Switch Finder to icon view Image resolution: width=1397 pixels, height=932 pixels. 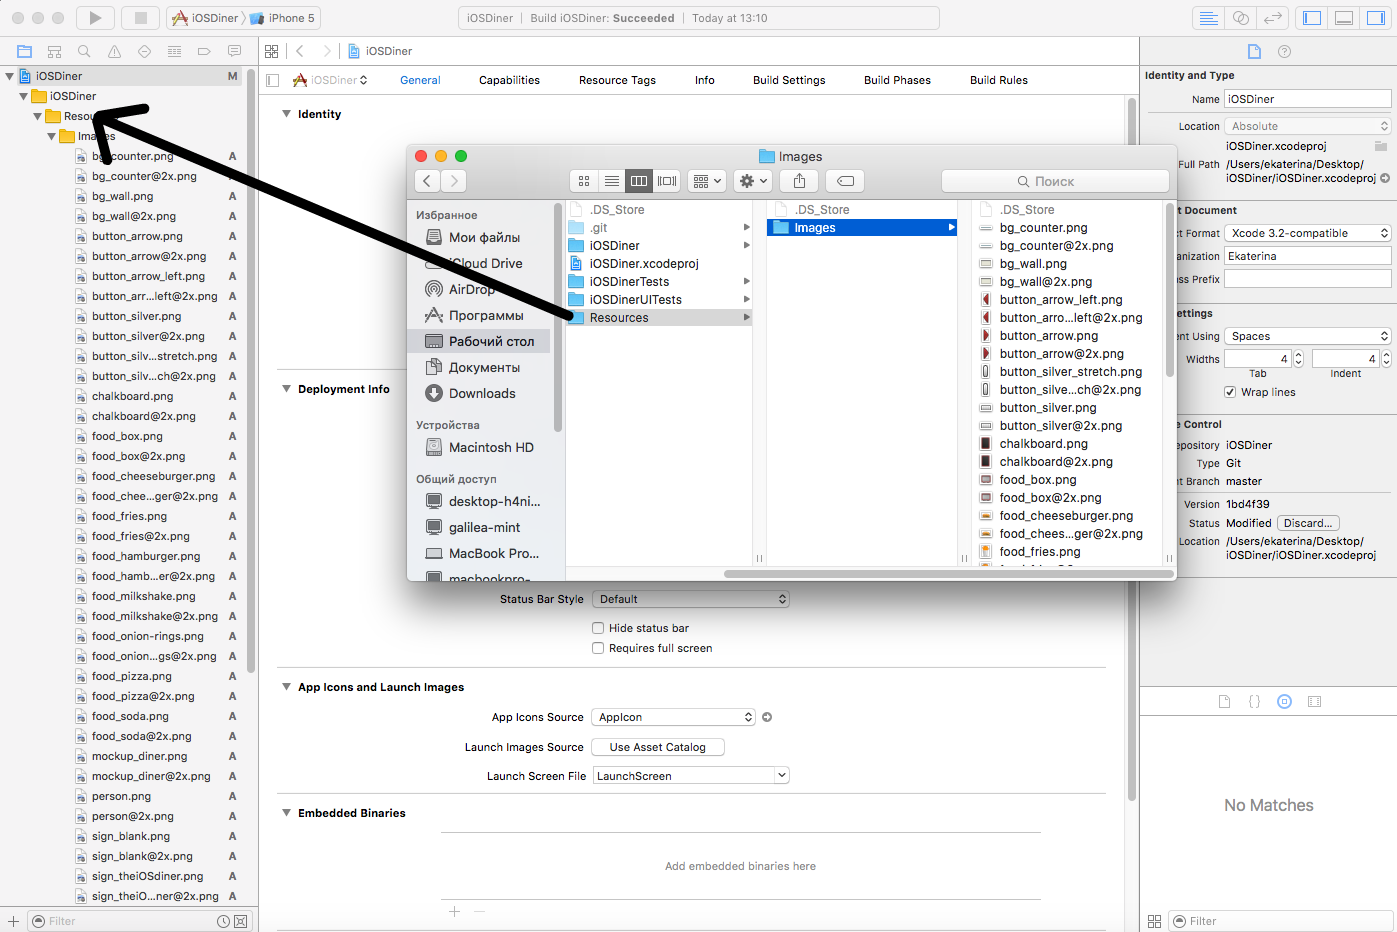pos(584,181)
